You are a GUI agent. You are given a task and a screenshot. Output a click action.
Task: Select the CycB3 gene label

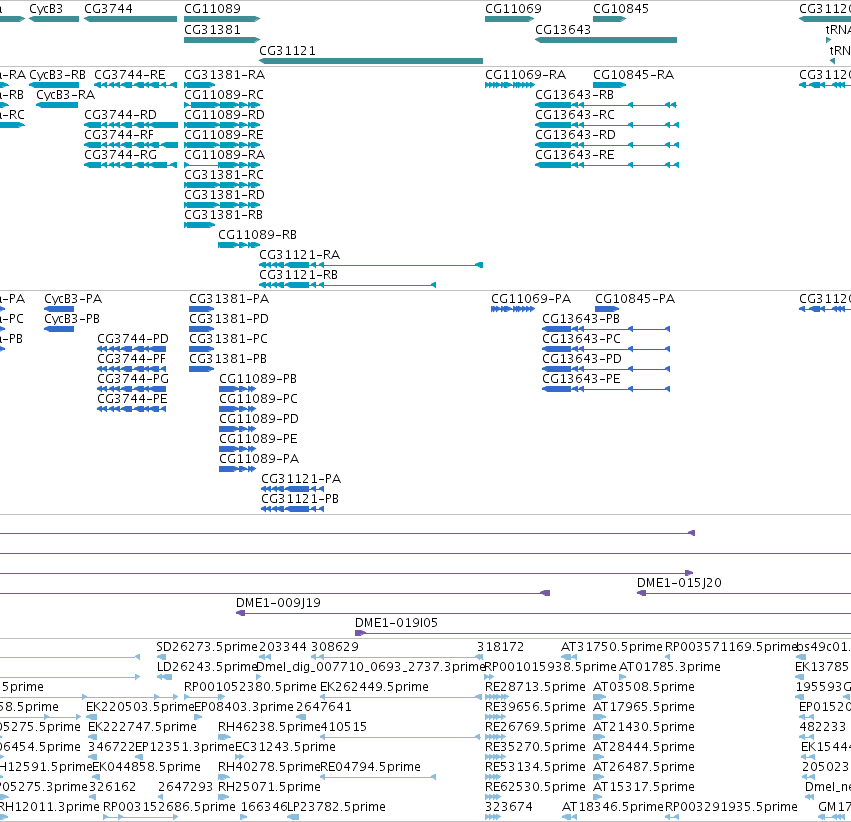click(x=46, y=9)
